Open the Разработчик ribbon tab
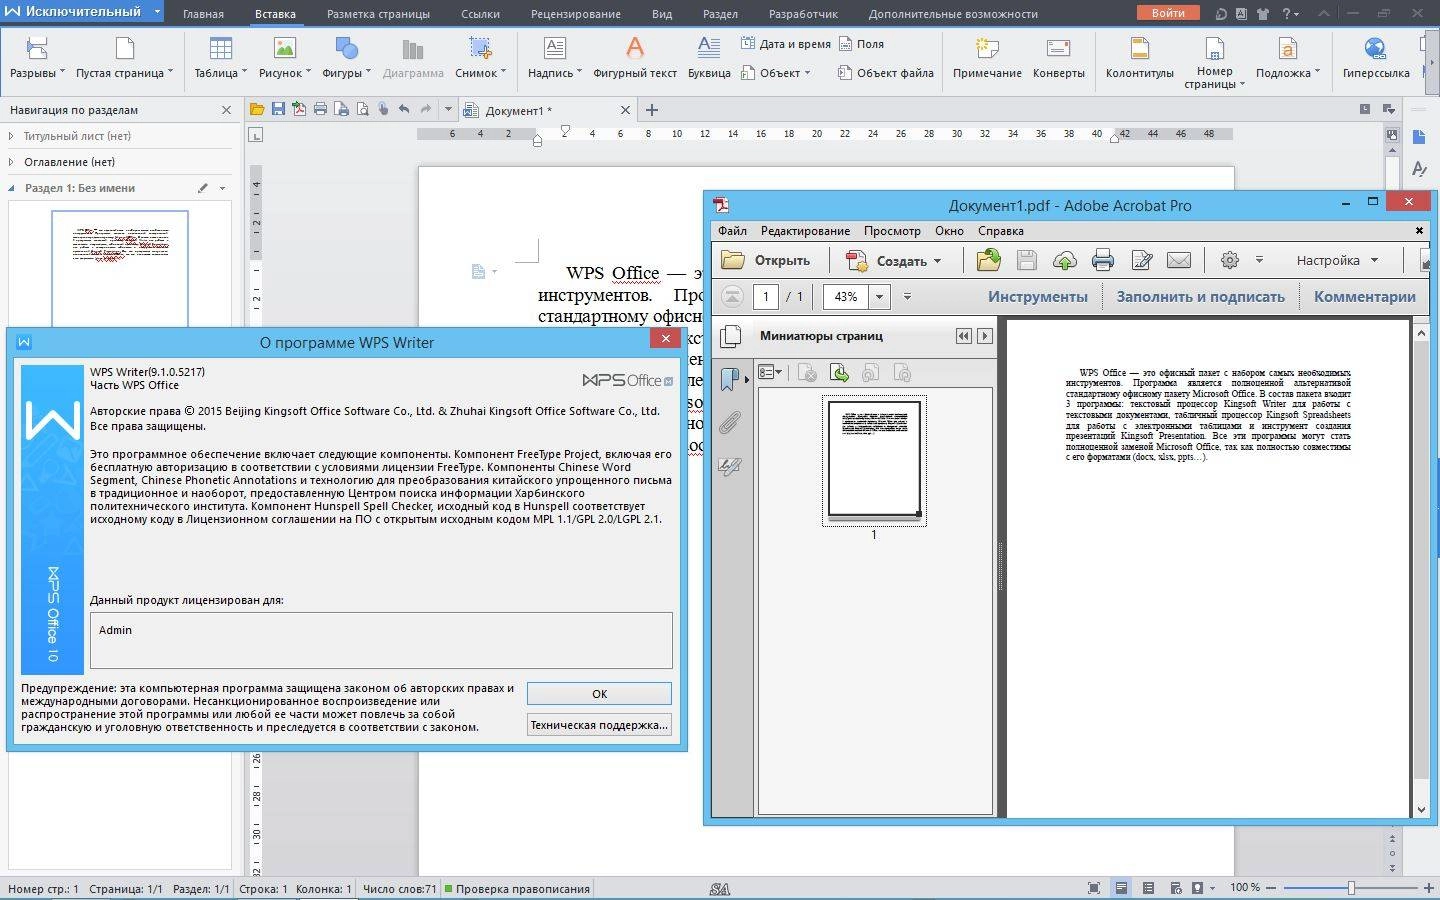 coord(803,14)
